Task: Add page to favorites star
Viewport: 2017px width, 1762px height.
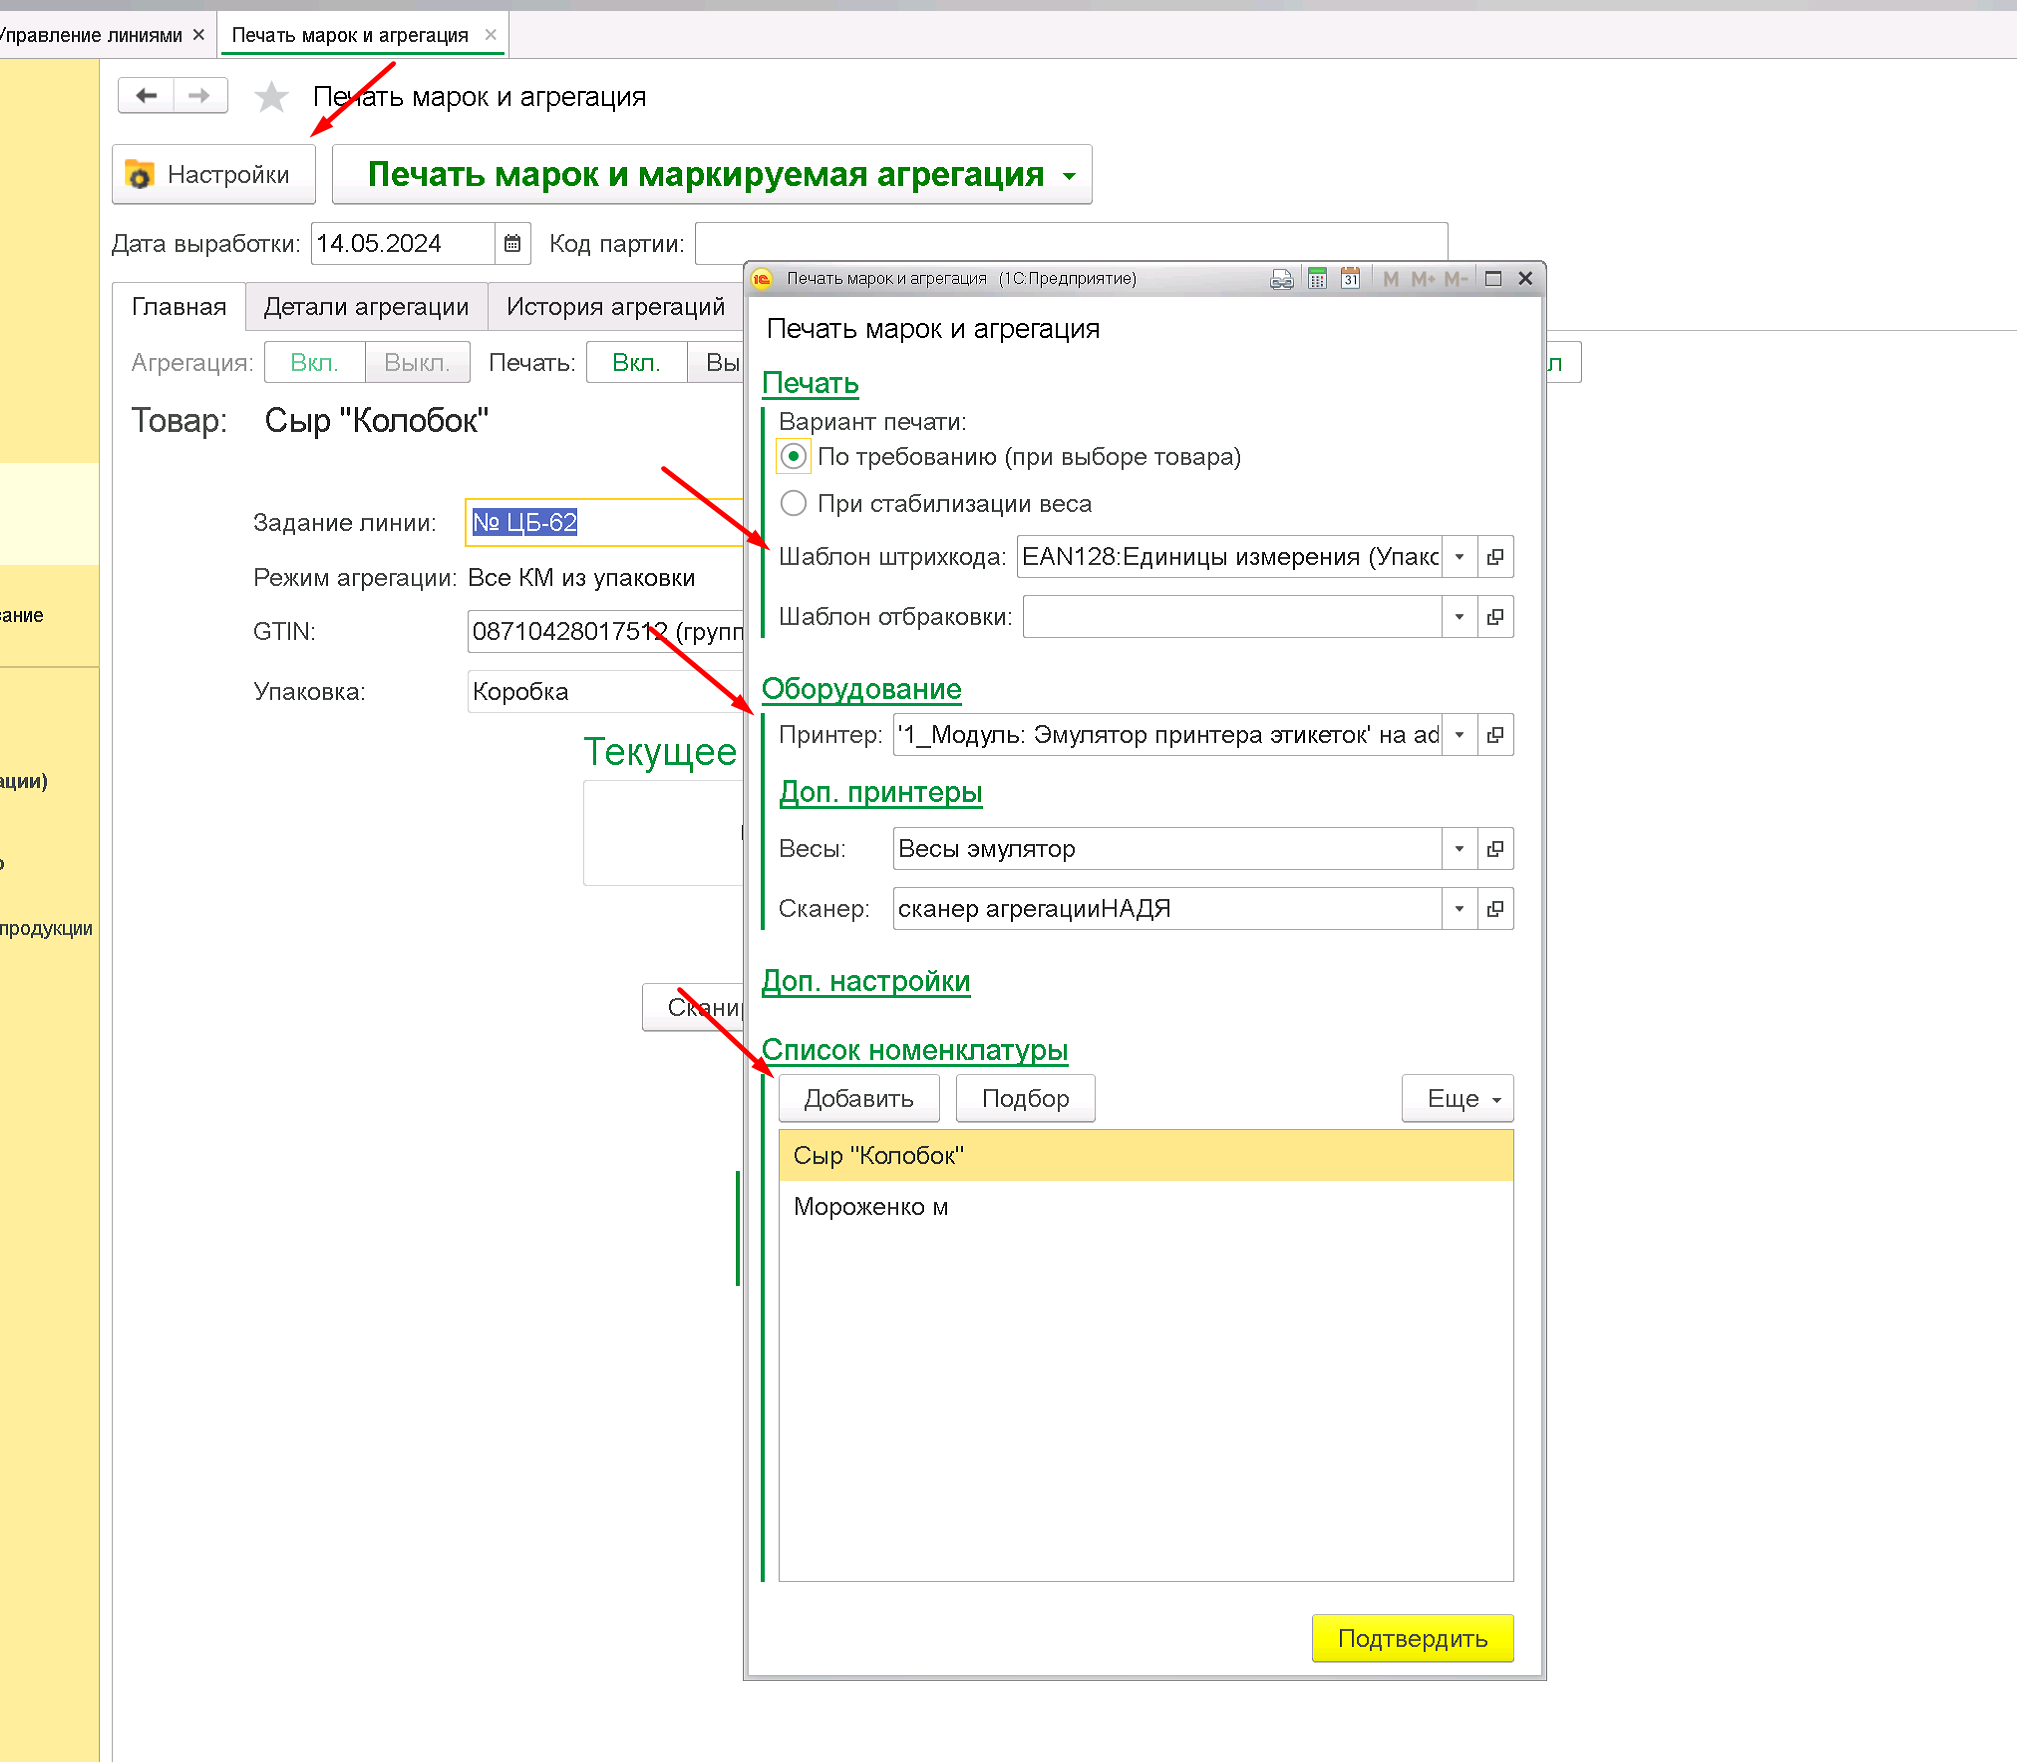Action: coord(271,97)
